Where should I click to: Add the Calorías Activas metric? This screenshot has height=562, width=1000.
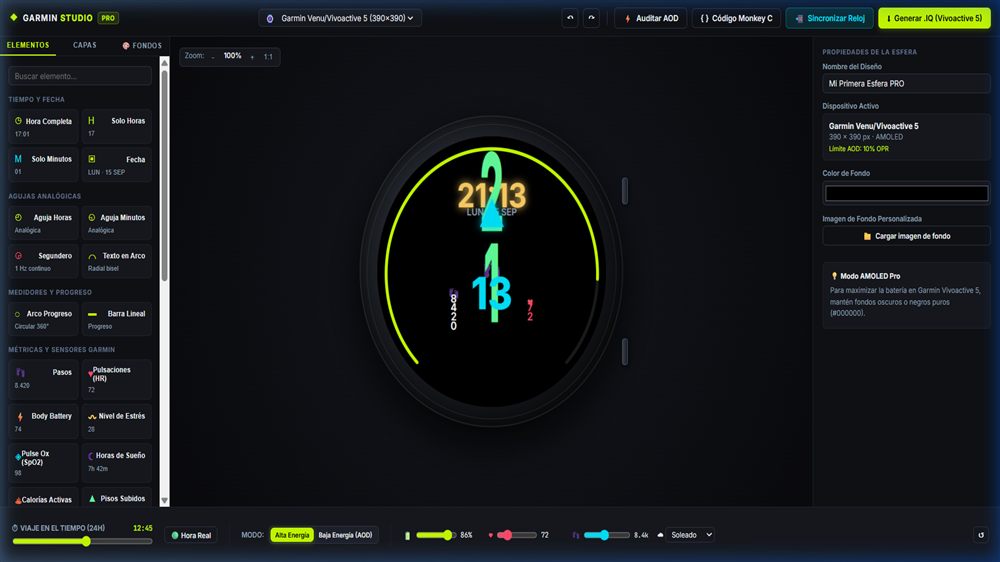43,499
